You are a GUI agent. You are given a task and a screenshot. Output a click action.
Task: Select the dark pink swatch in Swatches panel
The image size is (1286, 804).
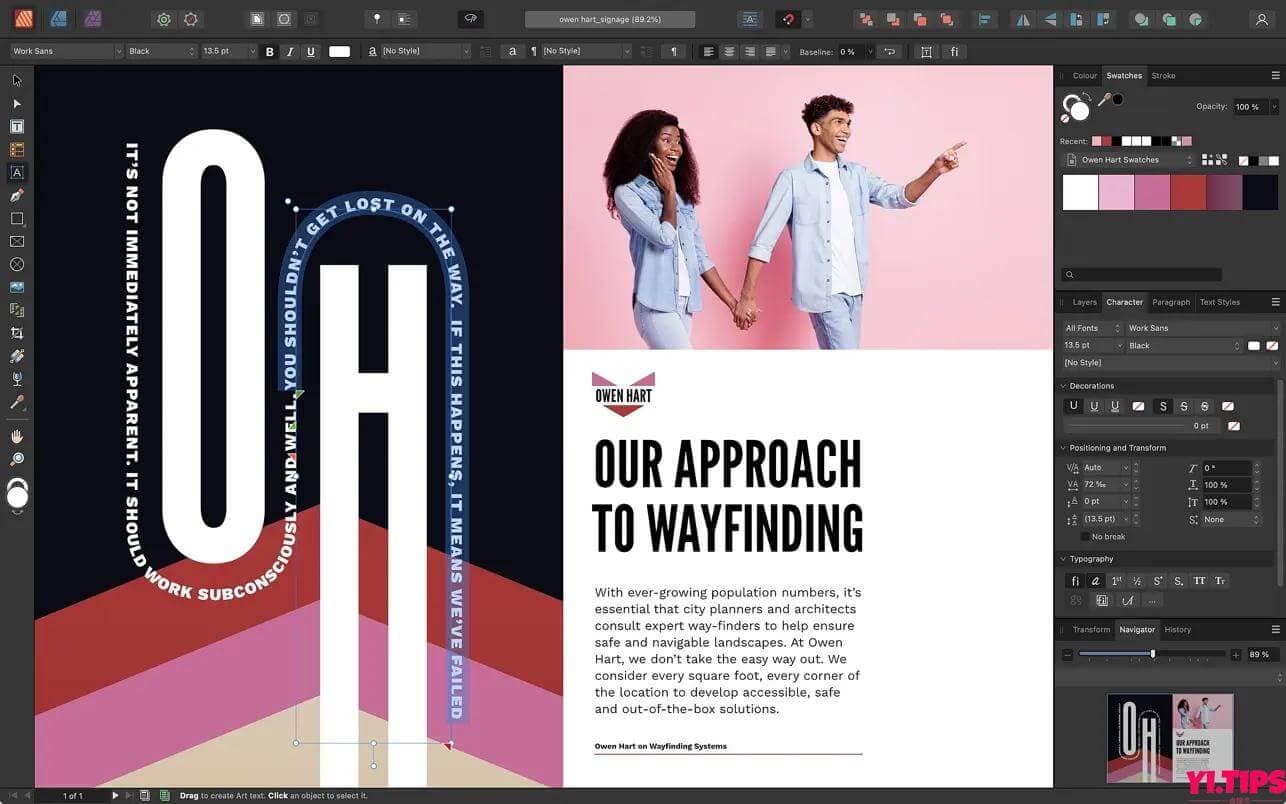coord(1153,191)
